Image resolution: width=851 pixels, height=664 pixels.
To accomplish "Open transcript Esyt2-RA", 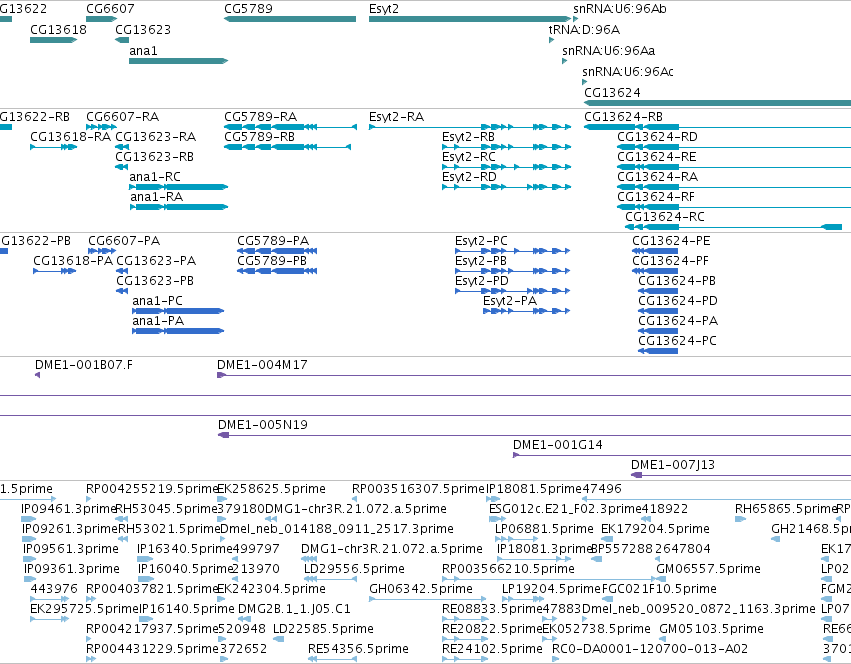I will tap(397, 117).
